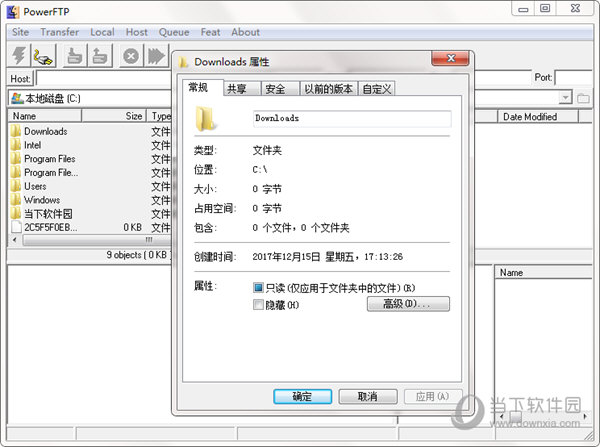
Task: Click the up-folder icon beside path dropdown
Action: pyautogui.click(x=583, y=98)
